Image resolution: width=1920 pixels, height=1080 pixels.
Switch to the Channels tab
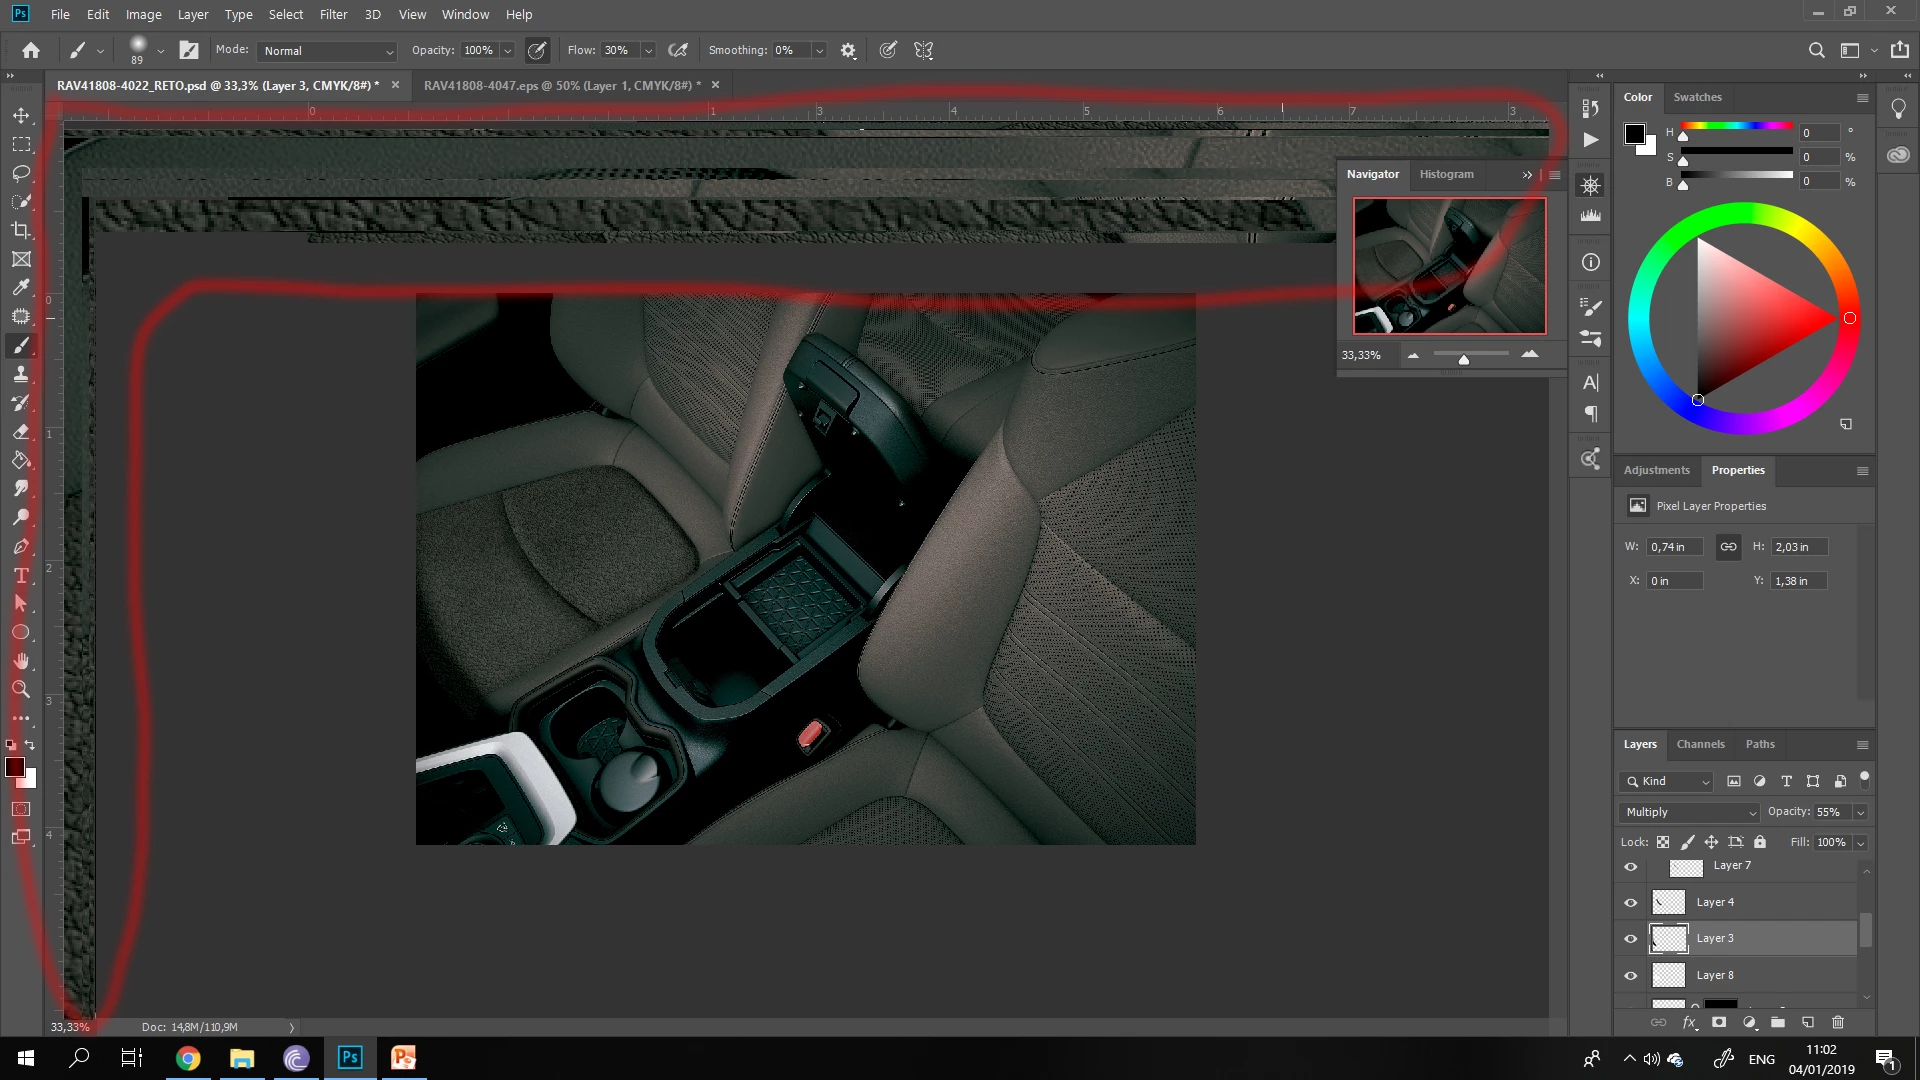(1700, 744)
